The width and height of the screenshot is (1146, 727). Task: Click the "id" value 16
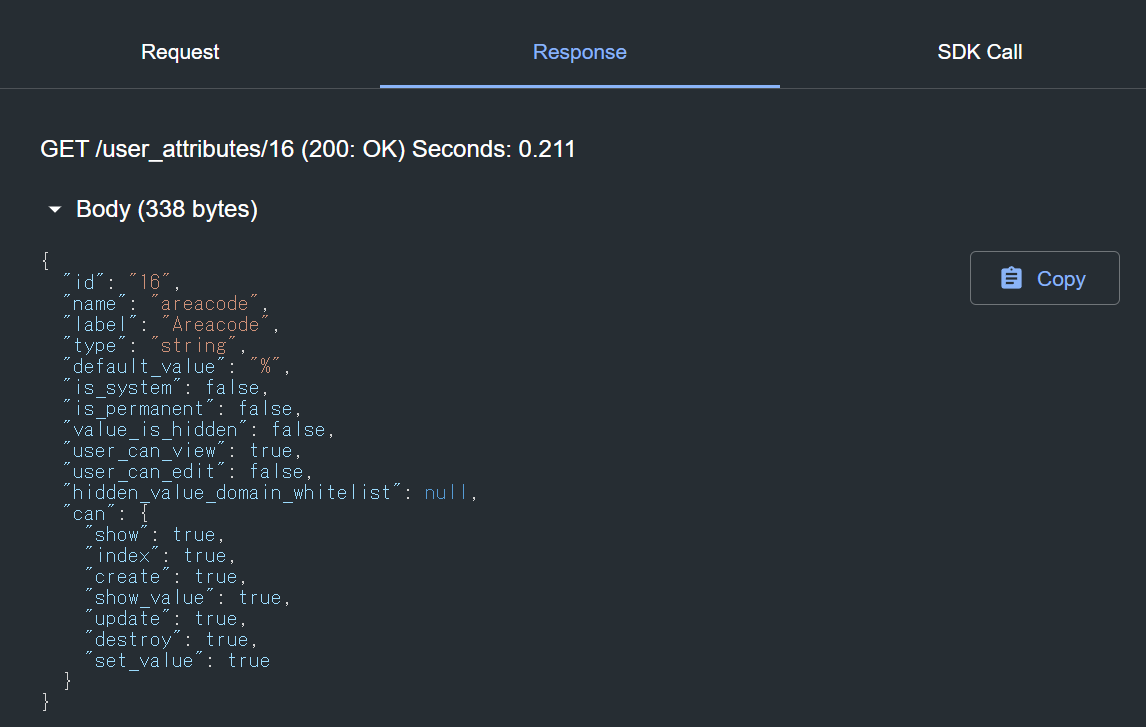pos(150,282)
